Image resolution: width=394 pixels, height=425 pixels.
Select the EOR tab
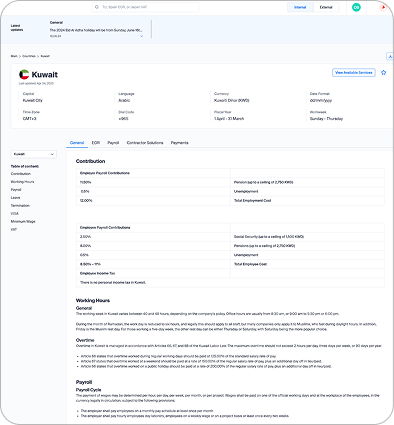[96, 143]
